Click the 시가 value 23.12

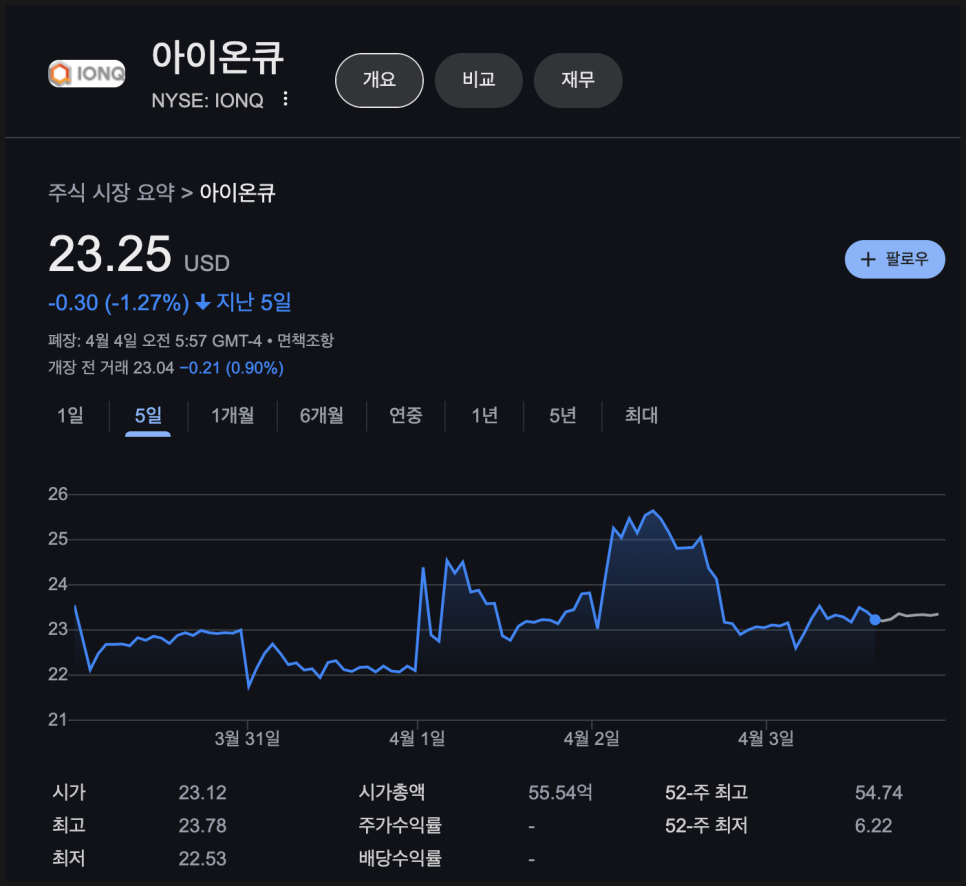point(203,792)
